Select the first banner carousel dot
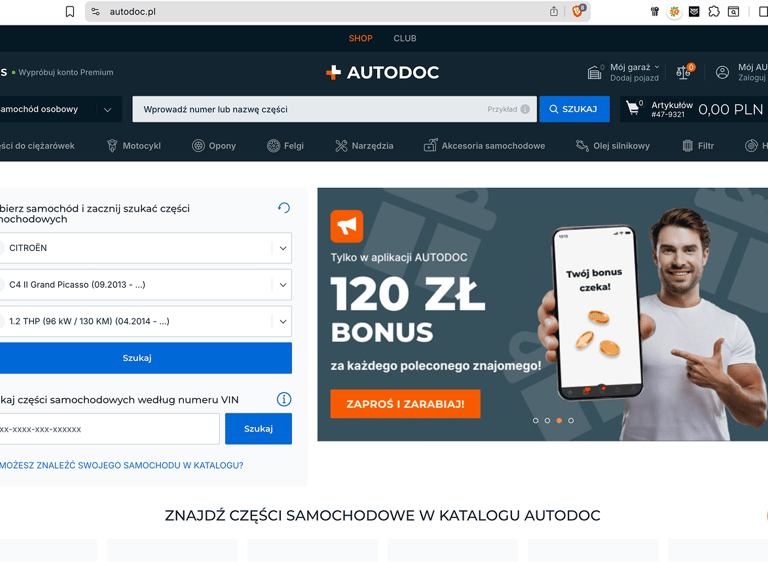Screen dimensions: 768x562 coord(535,420)
